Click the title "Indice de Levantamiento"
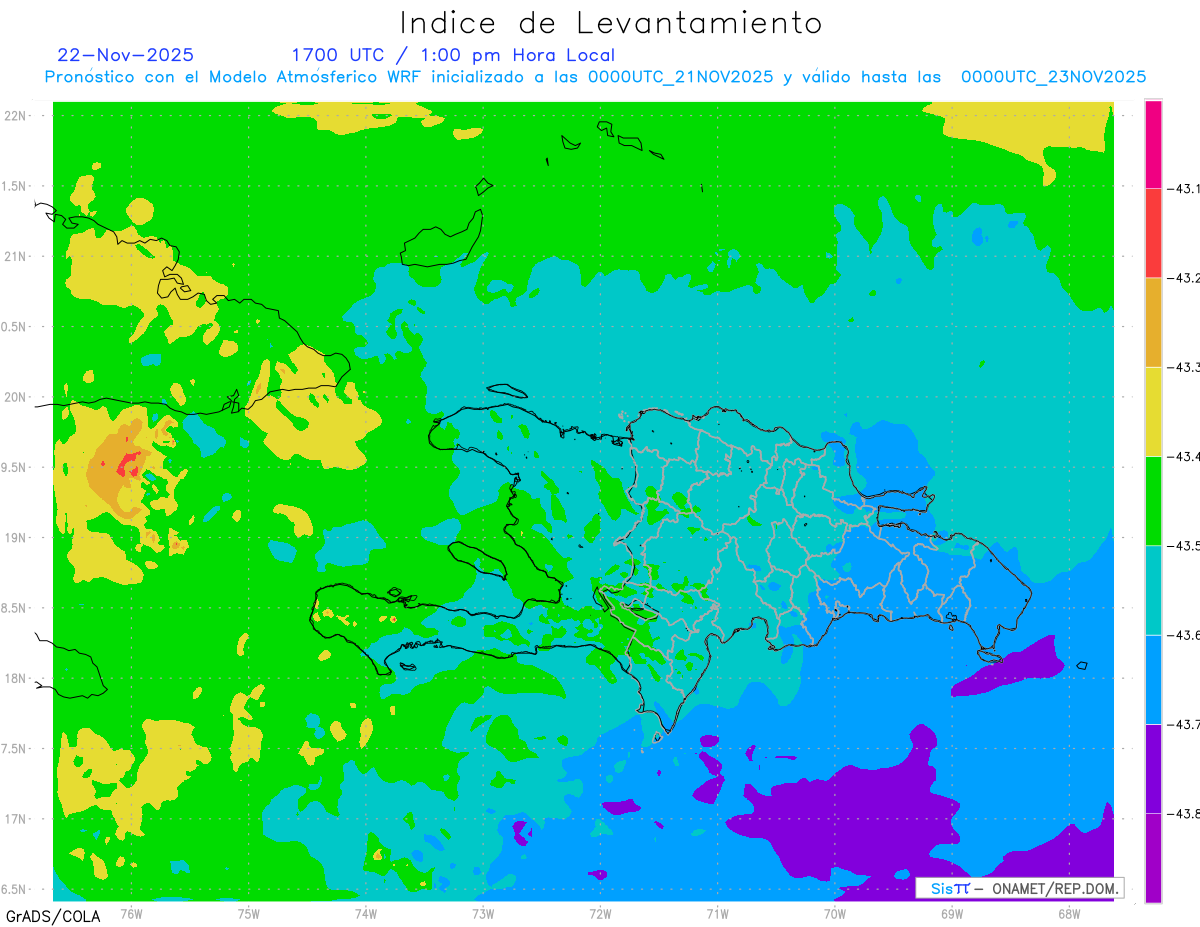Screen dimensions: 1200x927 click(610, 23)
